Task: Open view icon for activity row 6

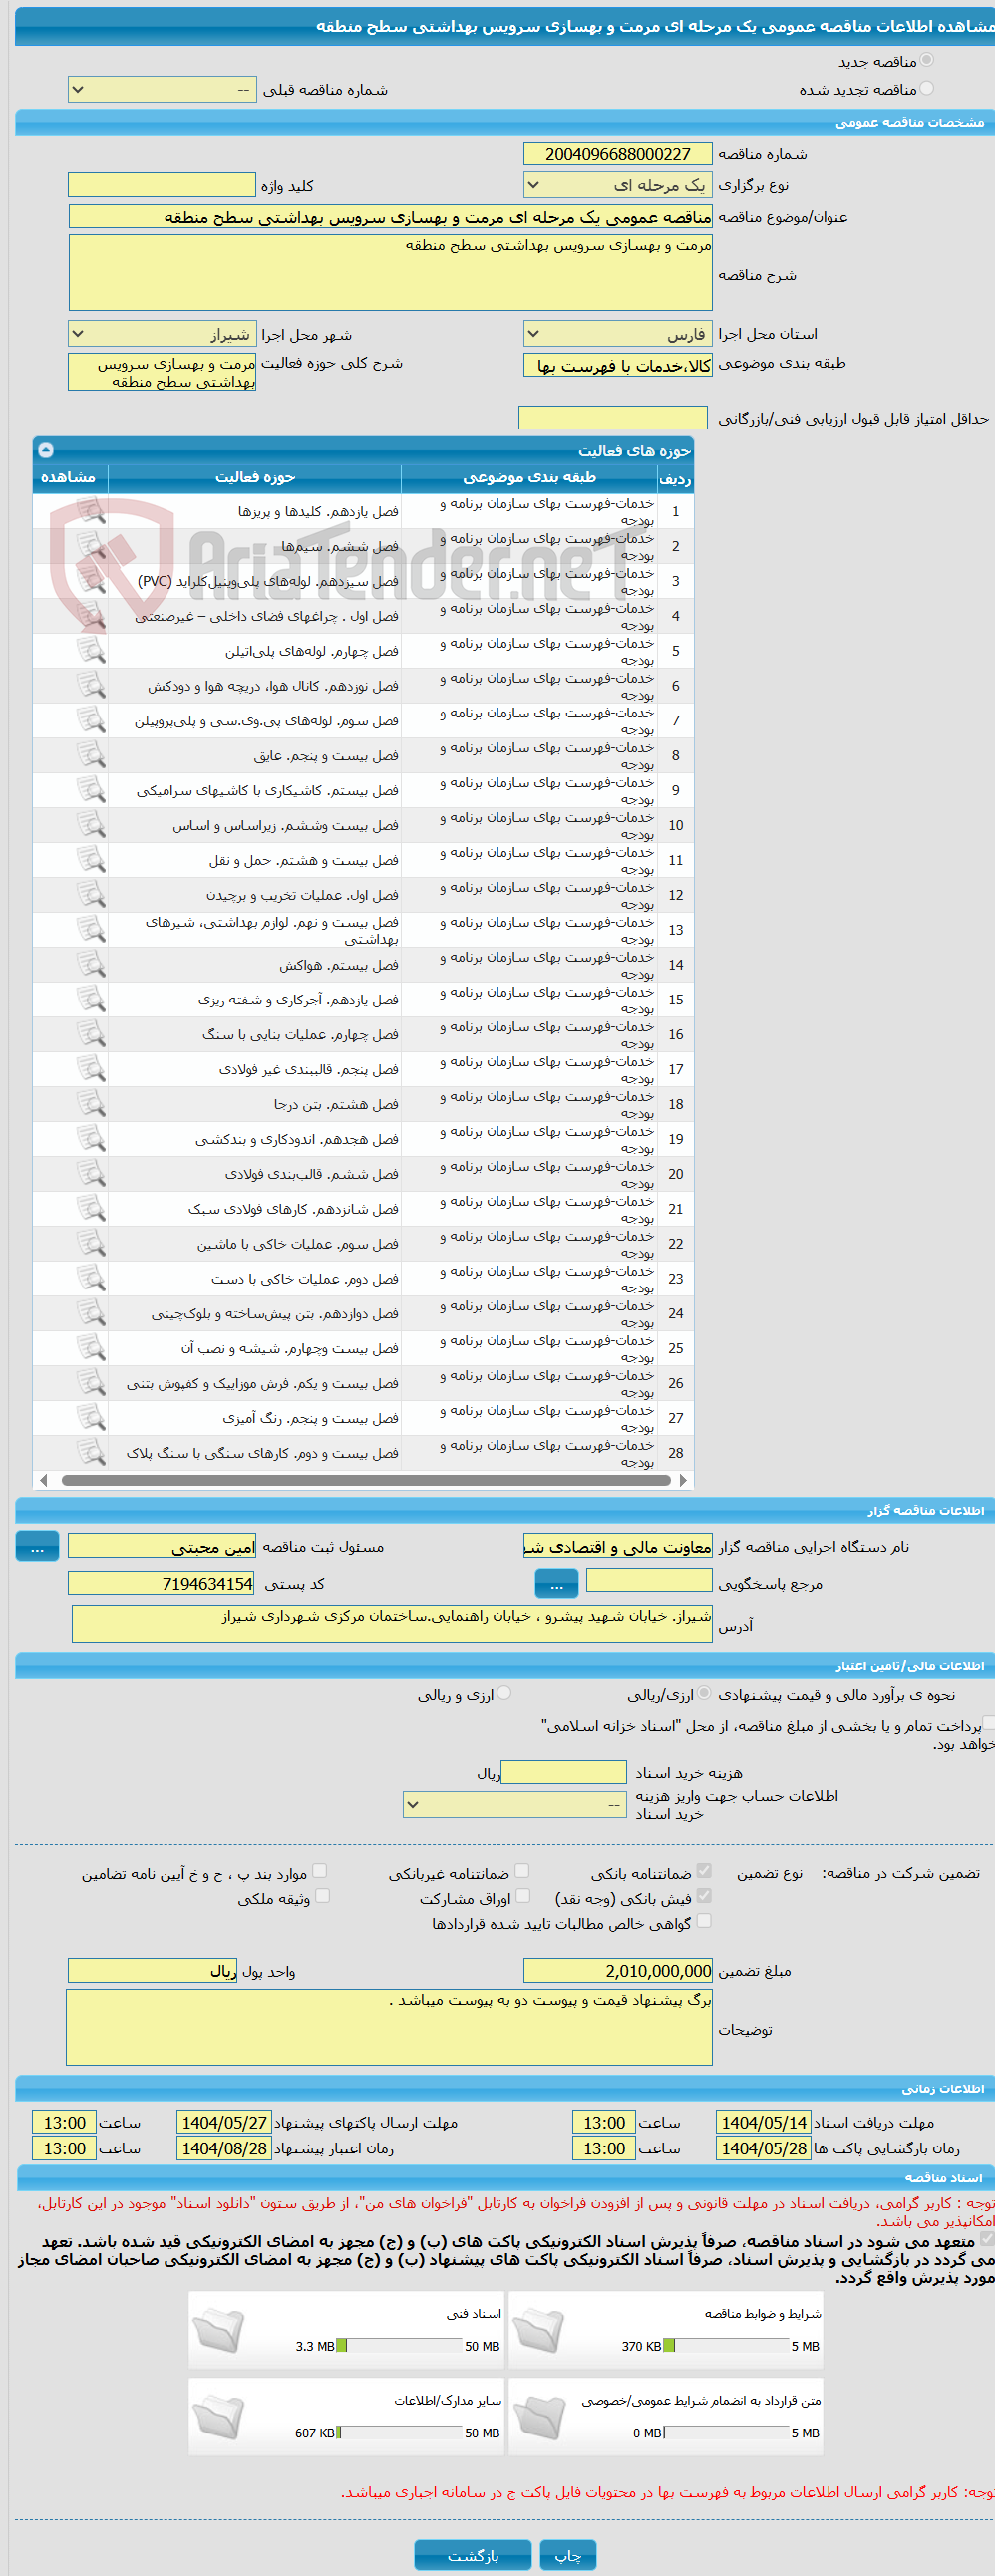Action: coord(91,686)
